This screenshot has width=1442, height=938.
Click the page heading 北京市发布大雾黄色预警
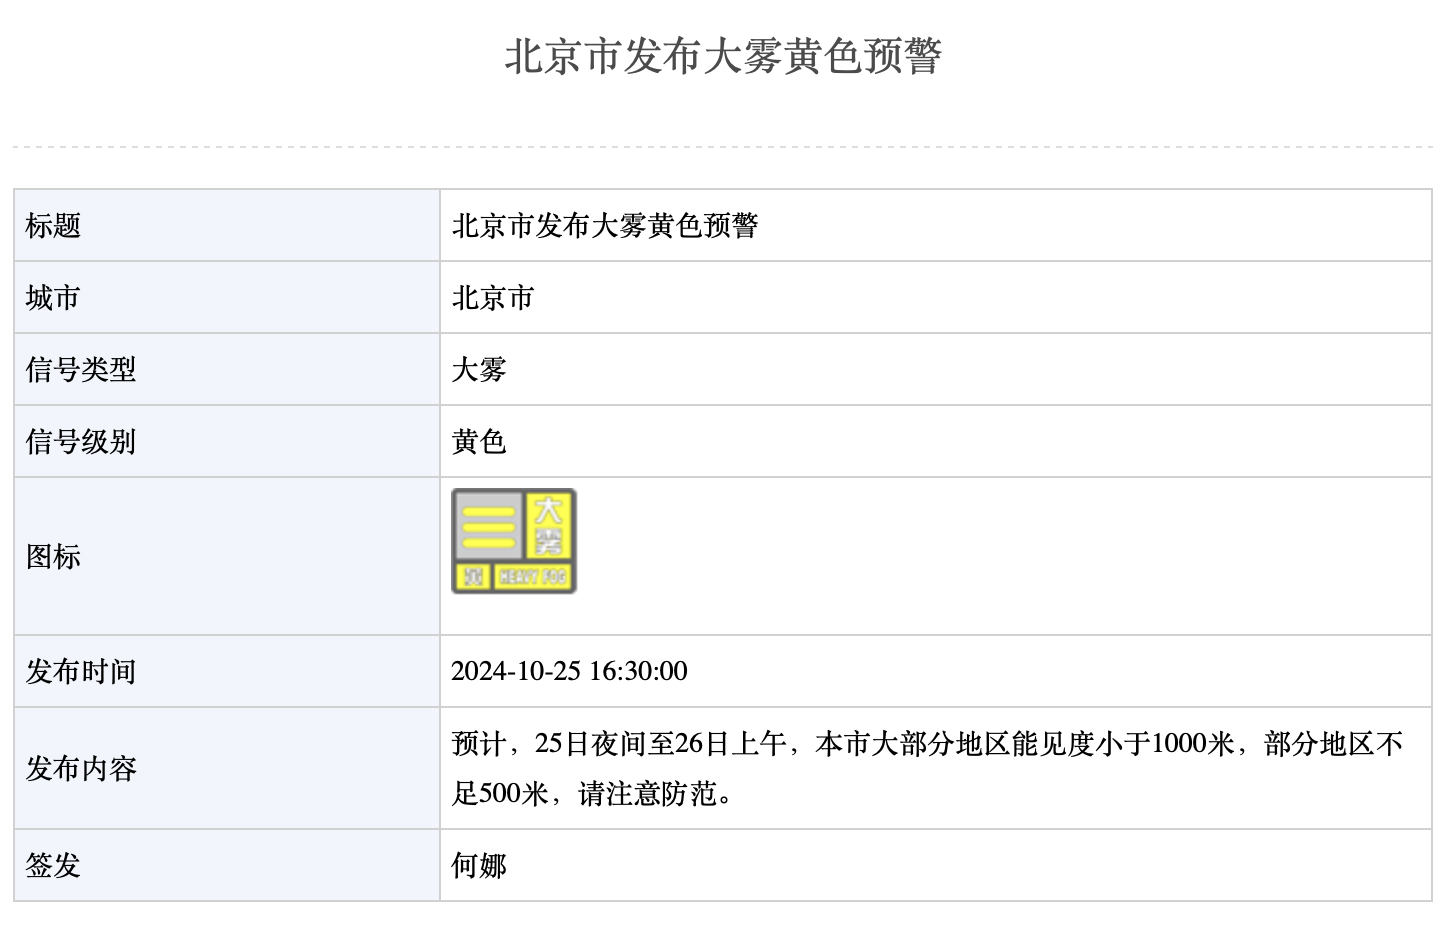coord(722,56)
